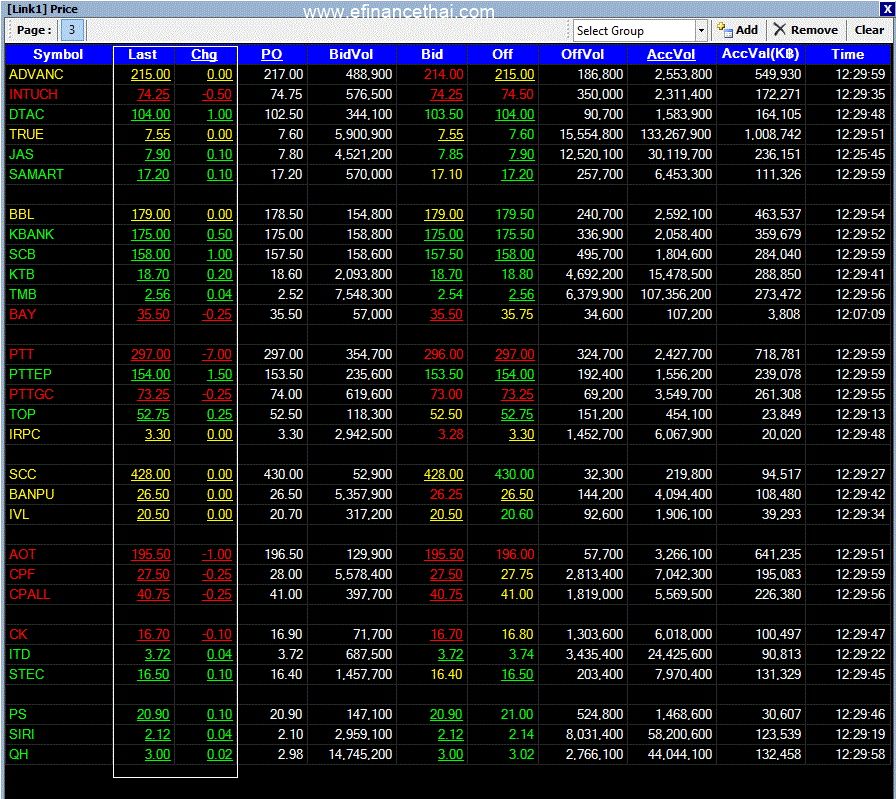896x799 pixels.
Task: Select the CPALL symbol
Action: click(29, 594)
